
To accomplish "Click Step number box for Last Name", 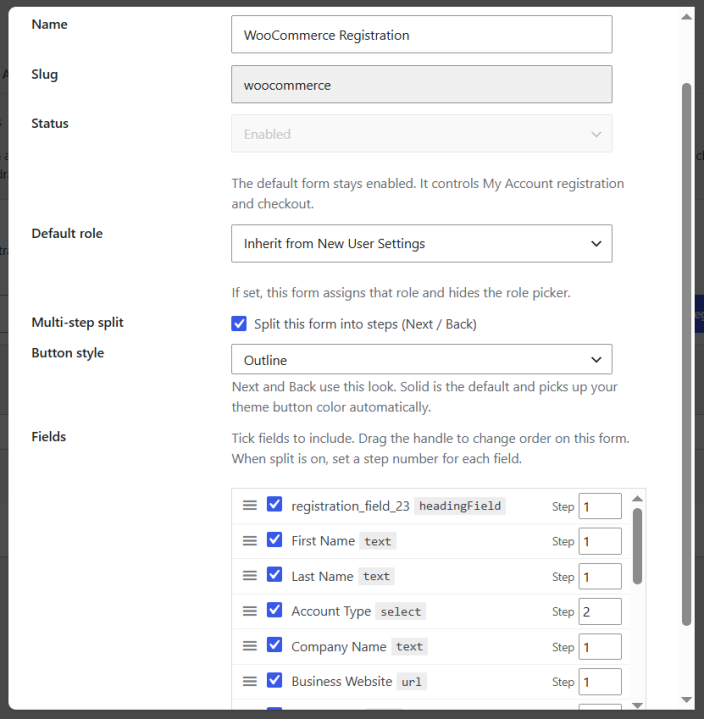I will (x=600, y=576).
